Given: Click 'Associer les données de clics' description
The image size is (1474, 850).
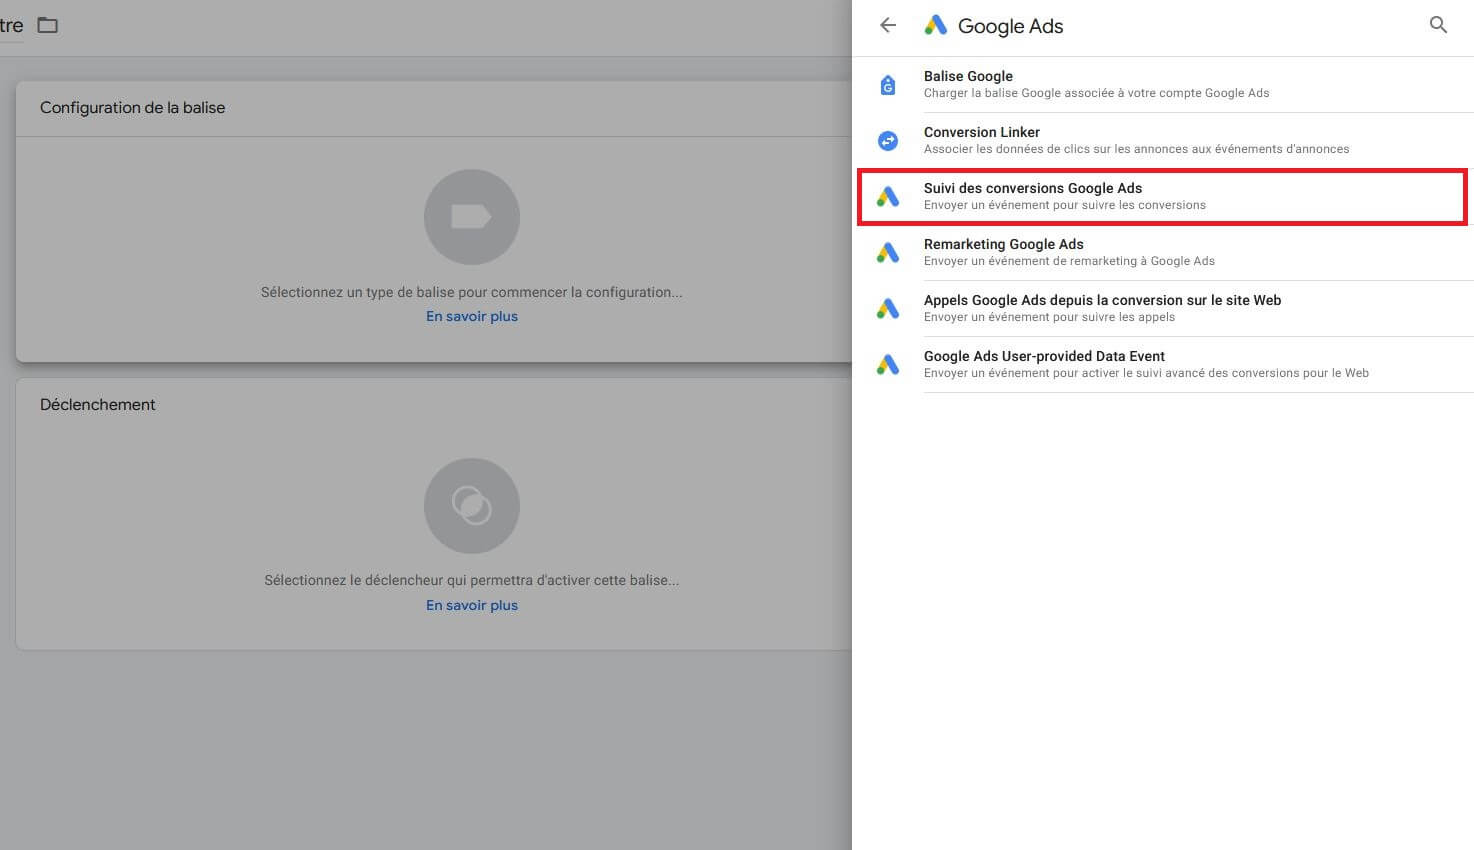Looking at the screenshot, I should coord(1136,149).
